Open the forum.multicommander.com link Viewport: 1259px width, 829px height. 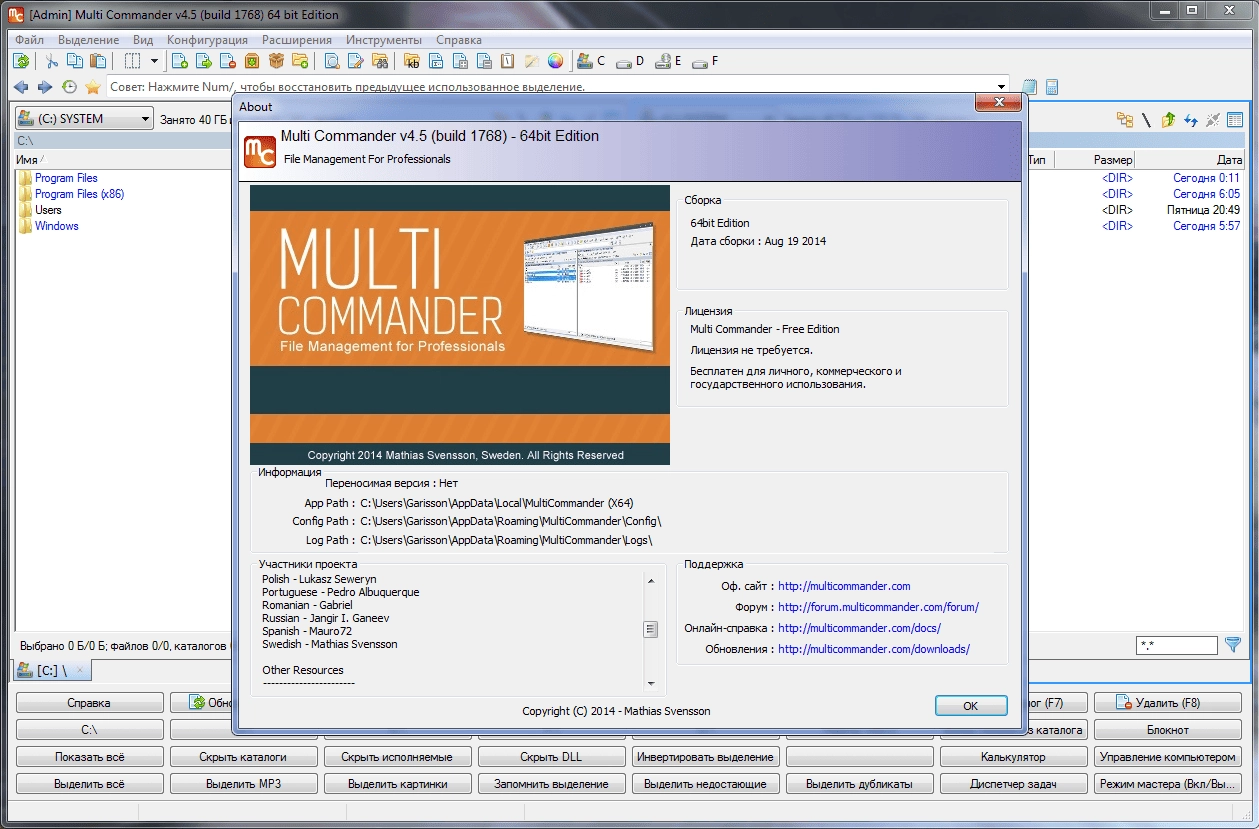878,607
